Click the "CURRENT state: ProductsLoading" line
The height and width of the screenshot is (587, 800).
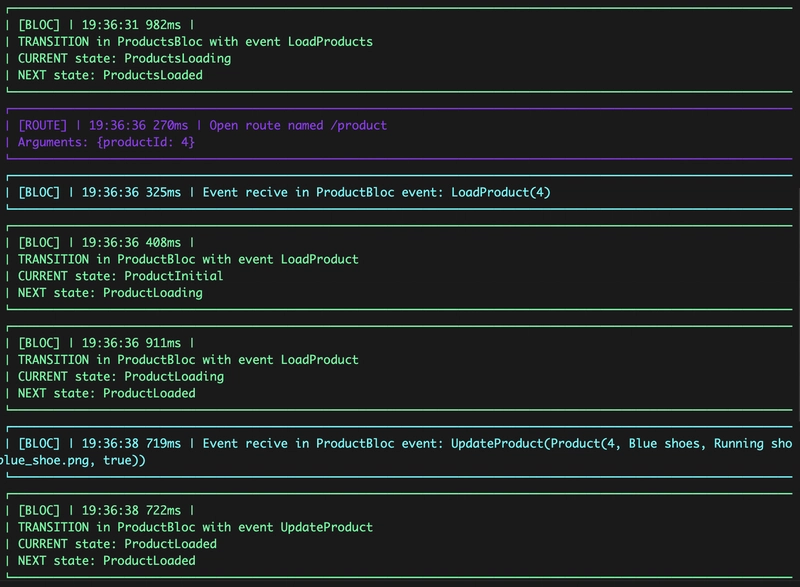pyautogui.click(x=124, y=59)
